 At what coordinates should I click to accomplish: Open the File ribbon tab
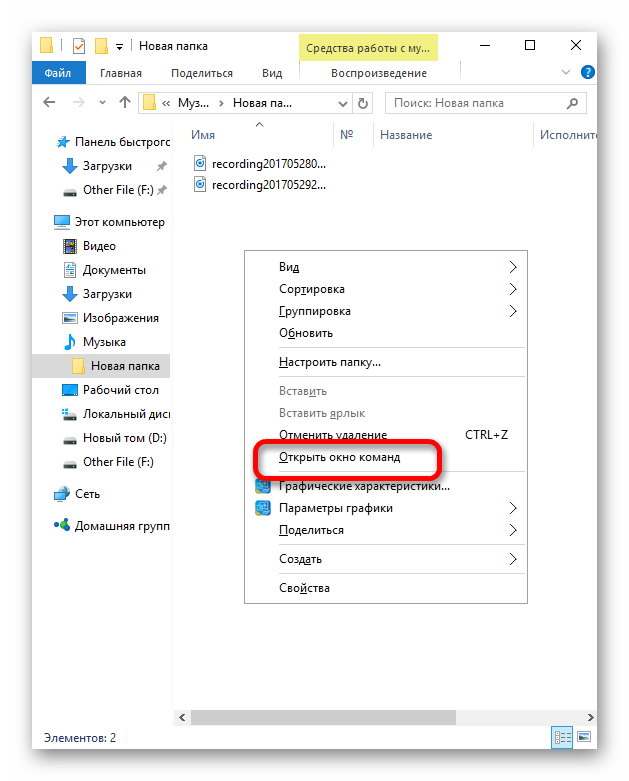(x=58, y=73)
